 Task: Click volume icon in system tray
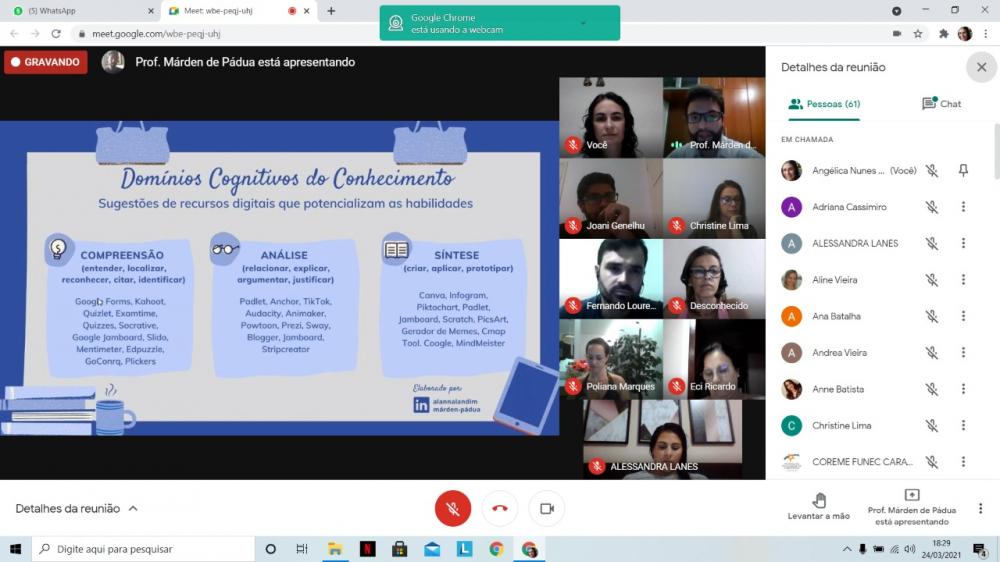click(x=909, y=549)
